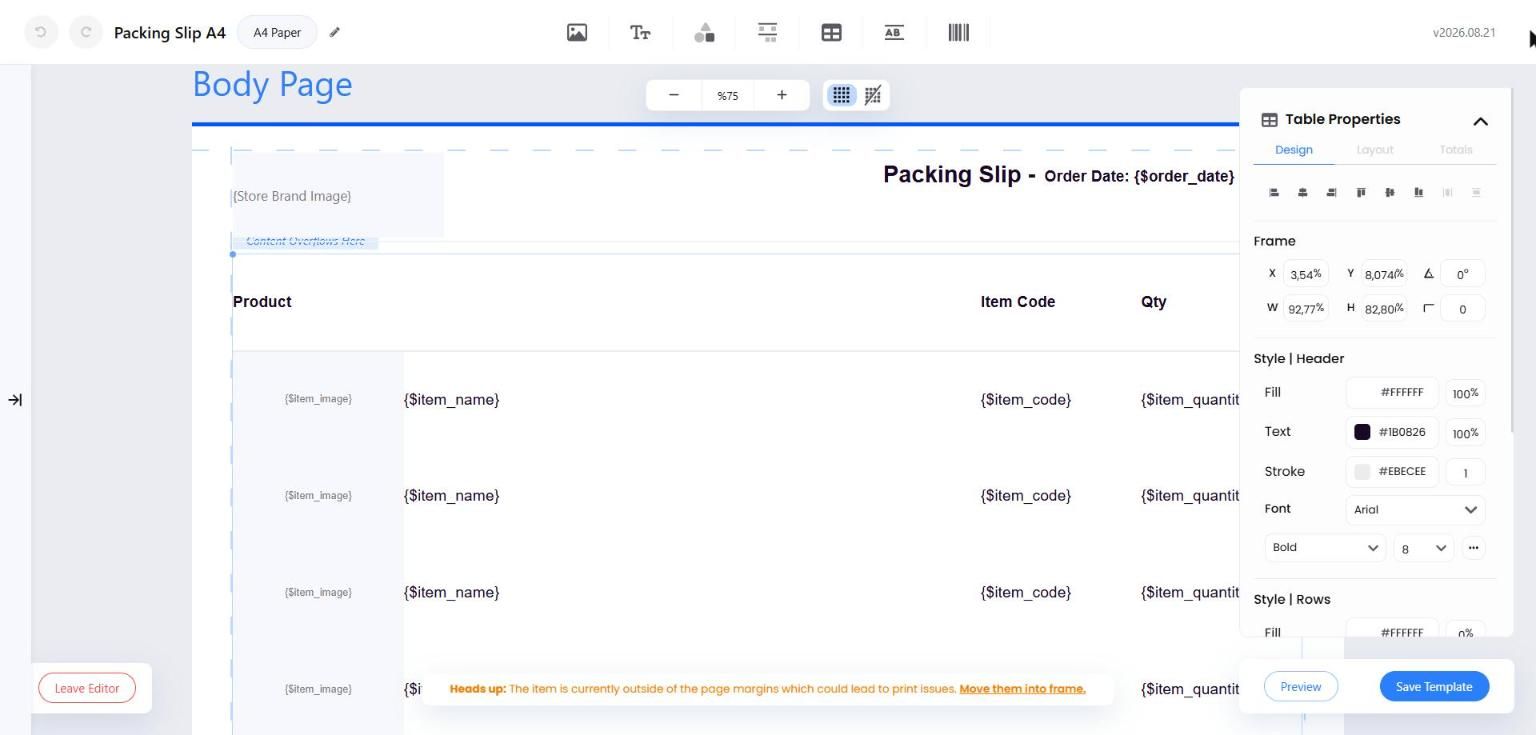1536x735 pixels.
Task: Align element to right edge
Action: coord(1331,192)
